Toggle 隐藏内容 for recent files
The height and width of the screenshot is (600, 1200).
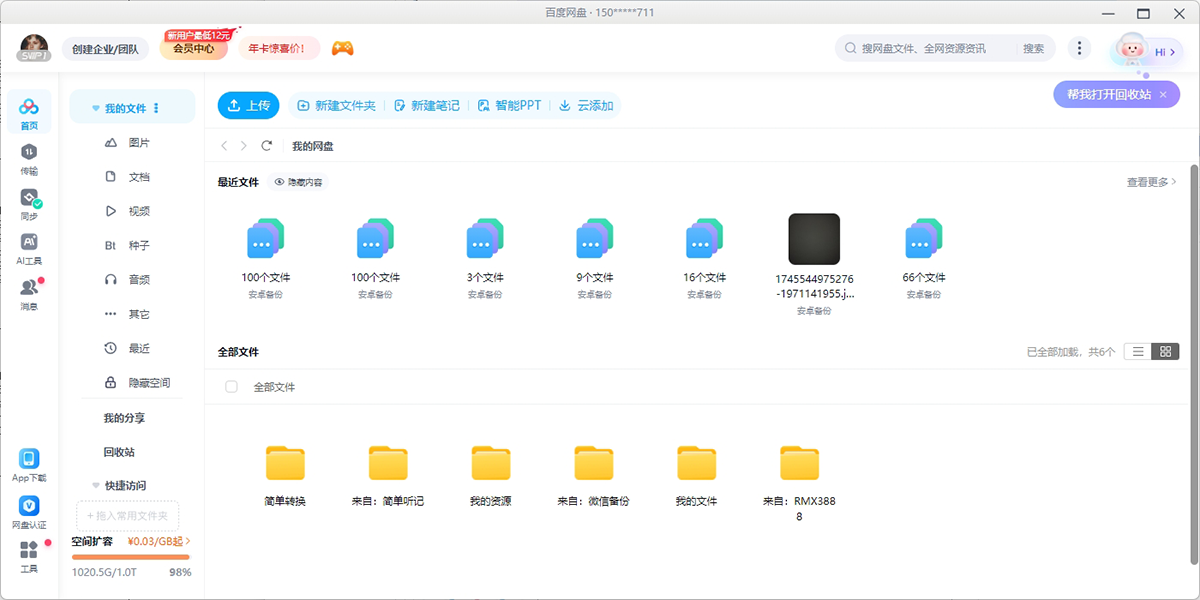(x=298, y=182)
